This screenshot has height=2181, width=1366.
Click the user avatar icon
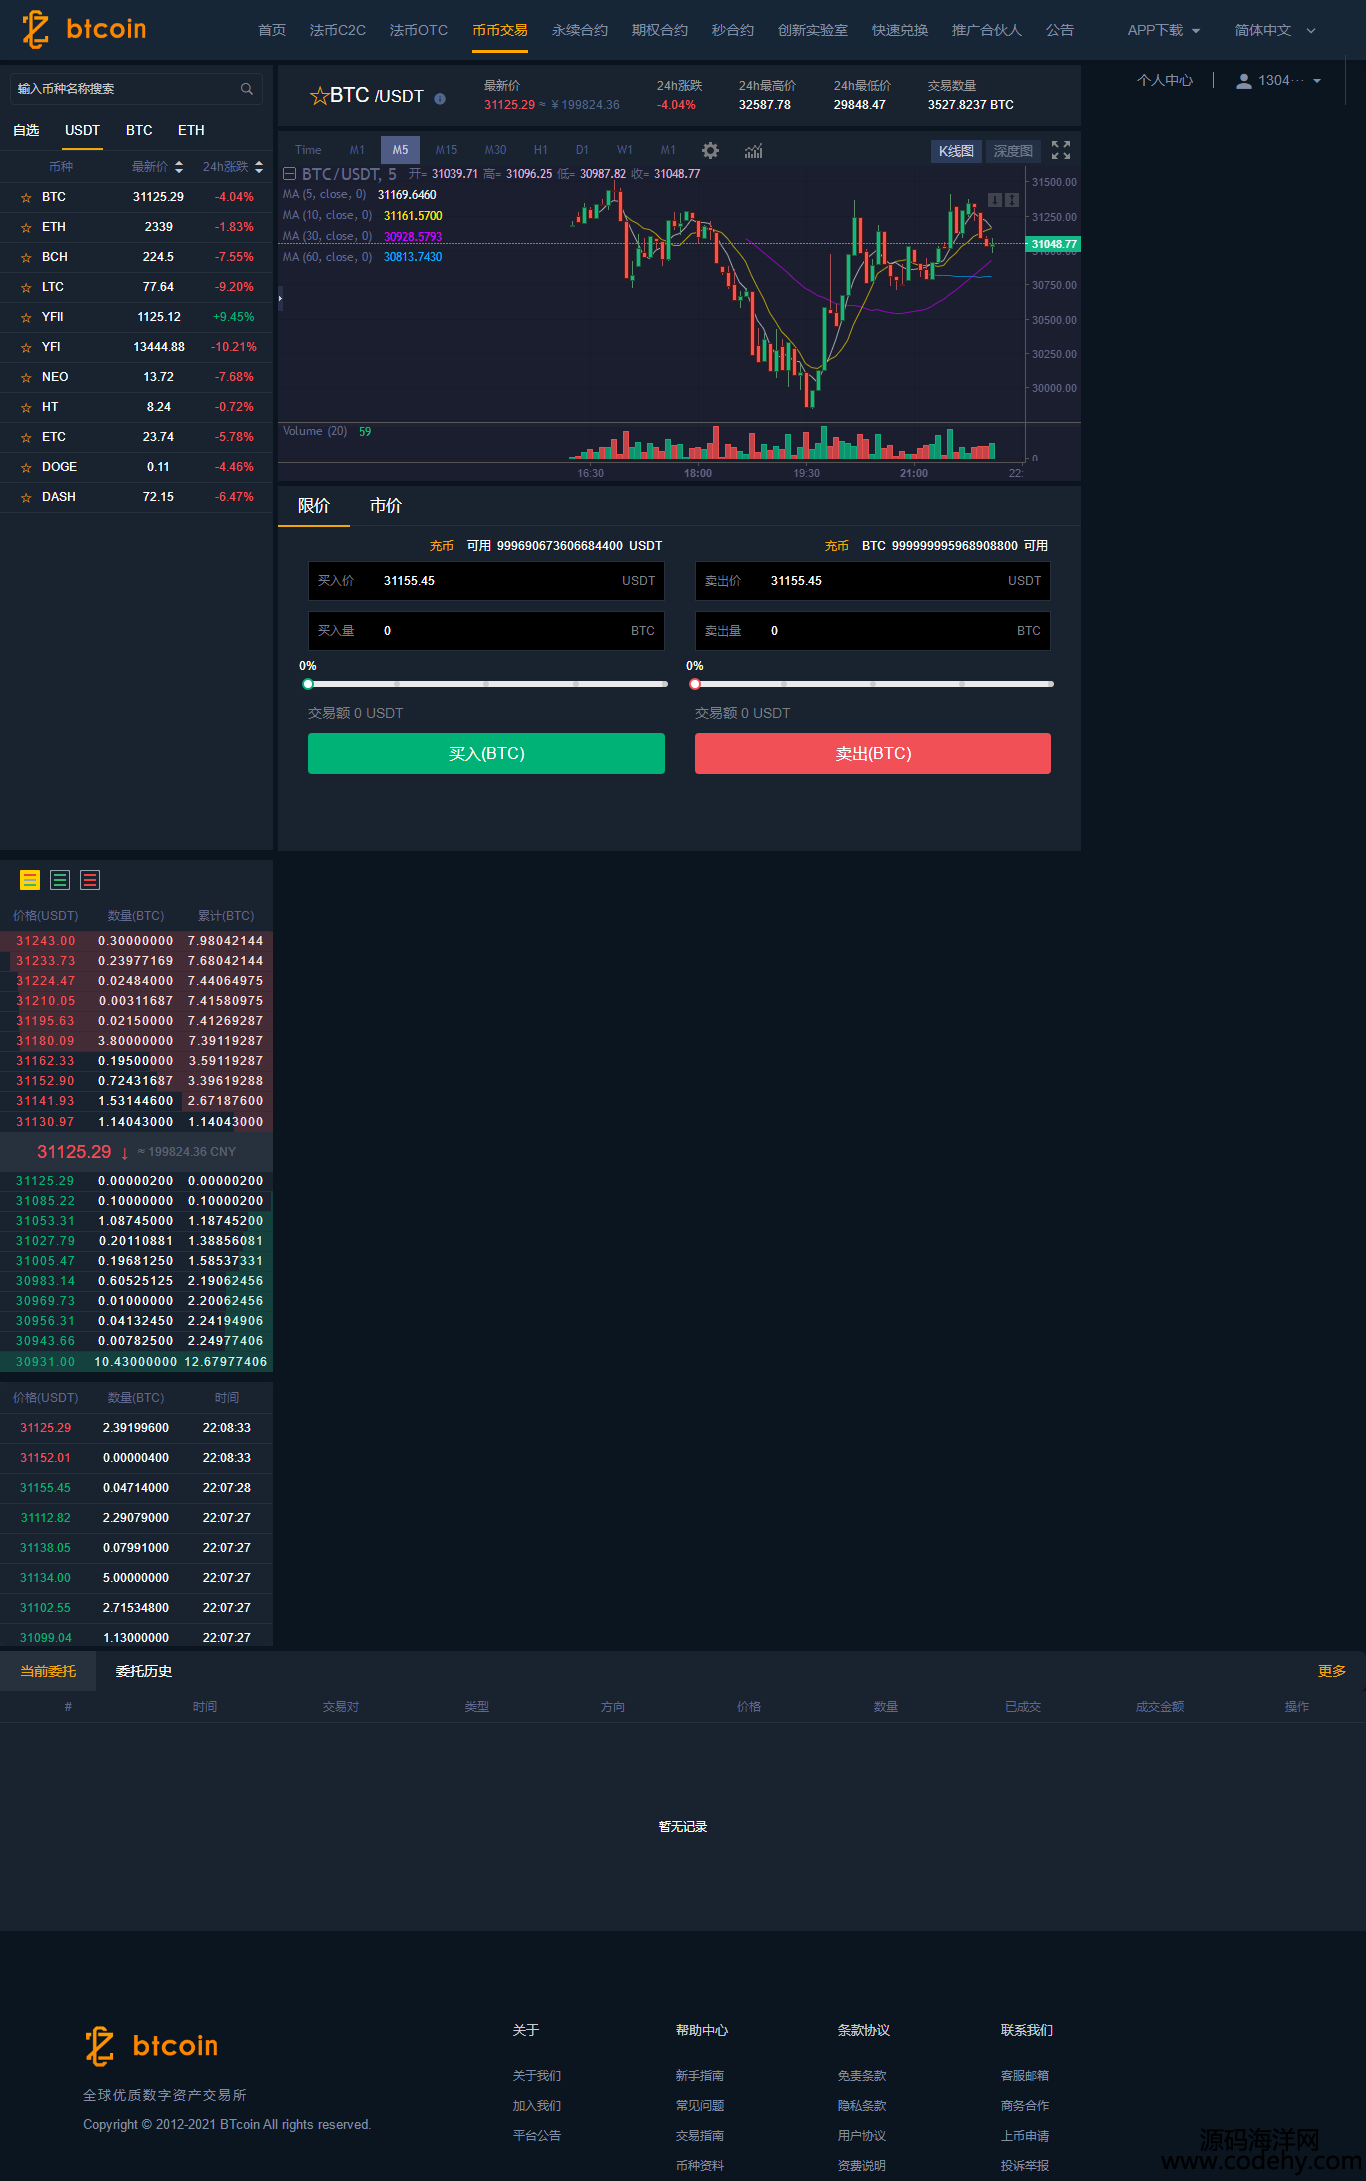click(1243, 81)
